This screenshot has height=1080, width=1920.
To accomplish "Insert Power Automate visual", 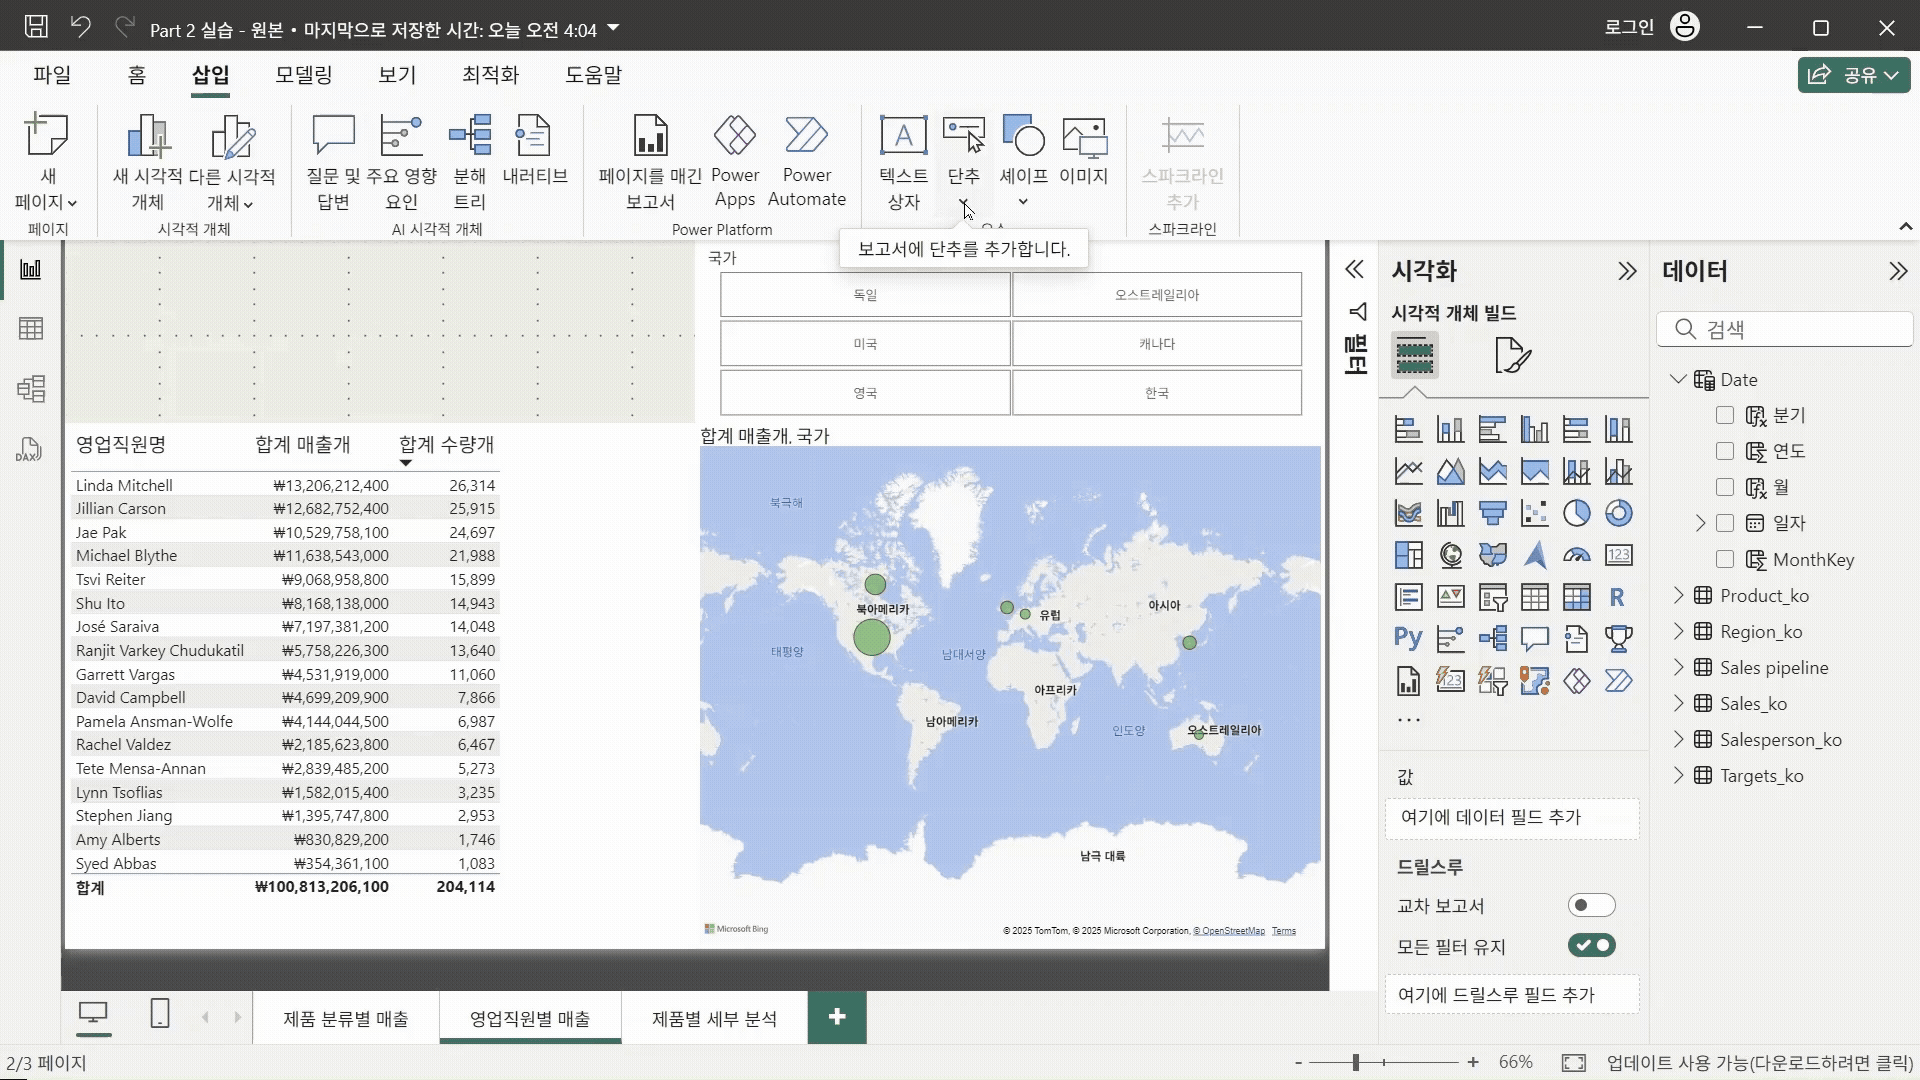I will click(807, 162).
